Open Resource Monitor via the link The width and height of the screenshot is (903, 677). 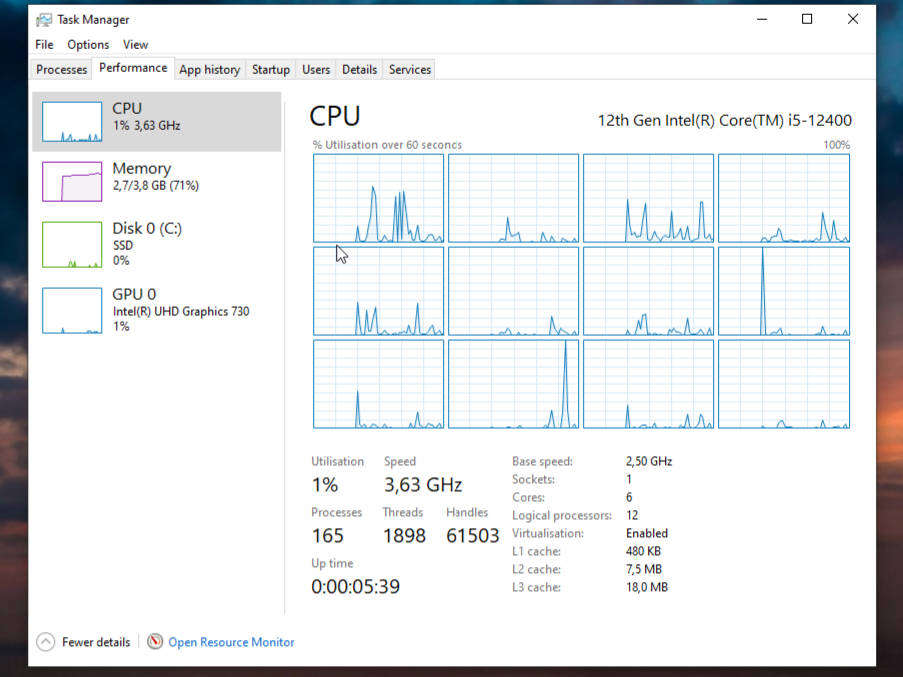(231, 642)
